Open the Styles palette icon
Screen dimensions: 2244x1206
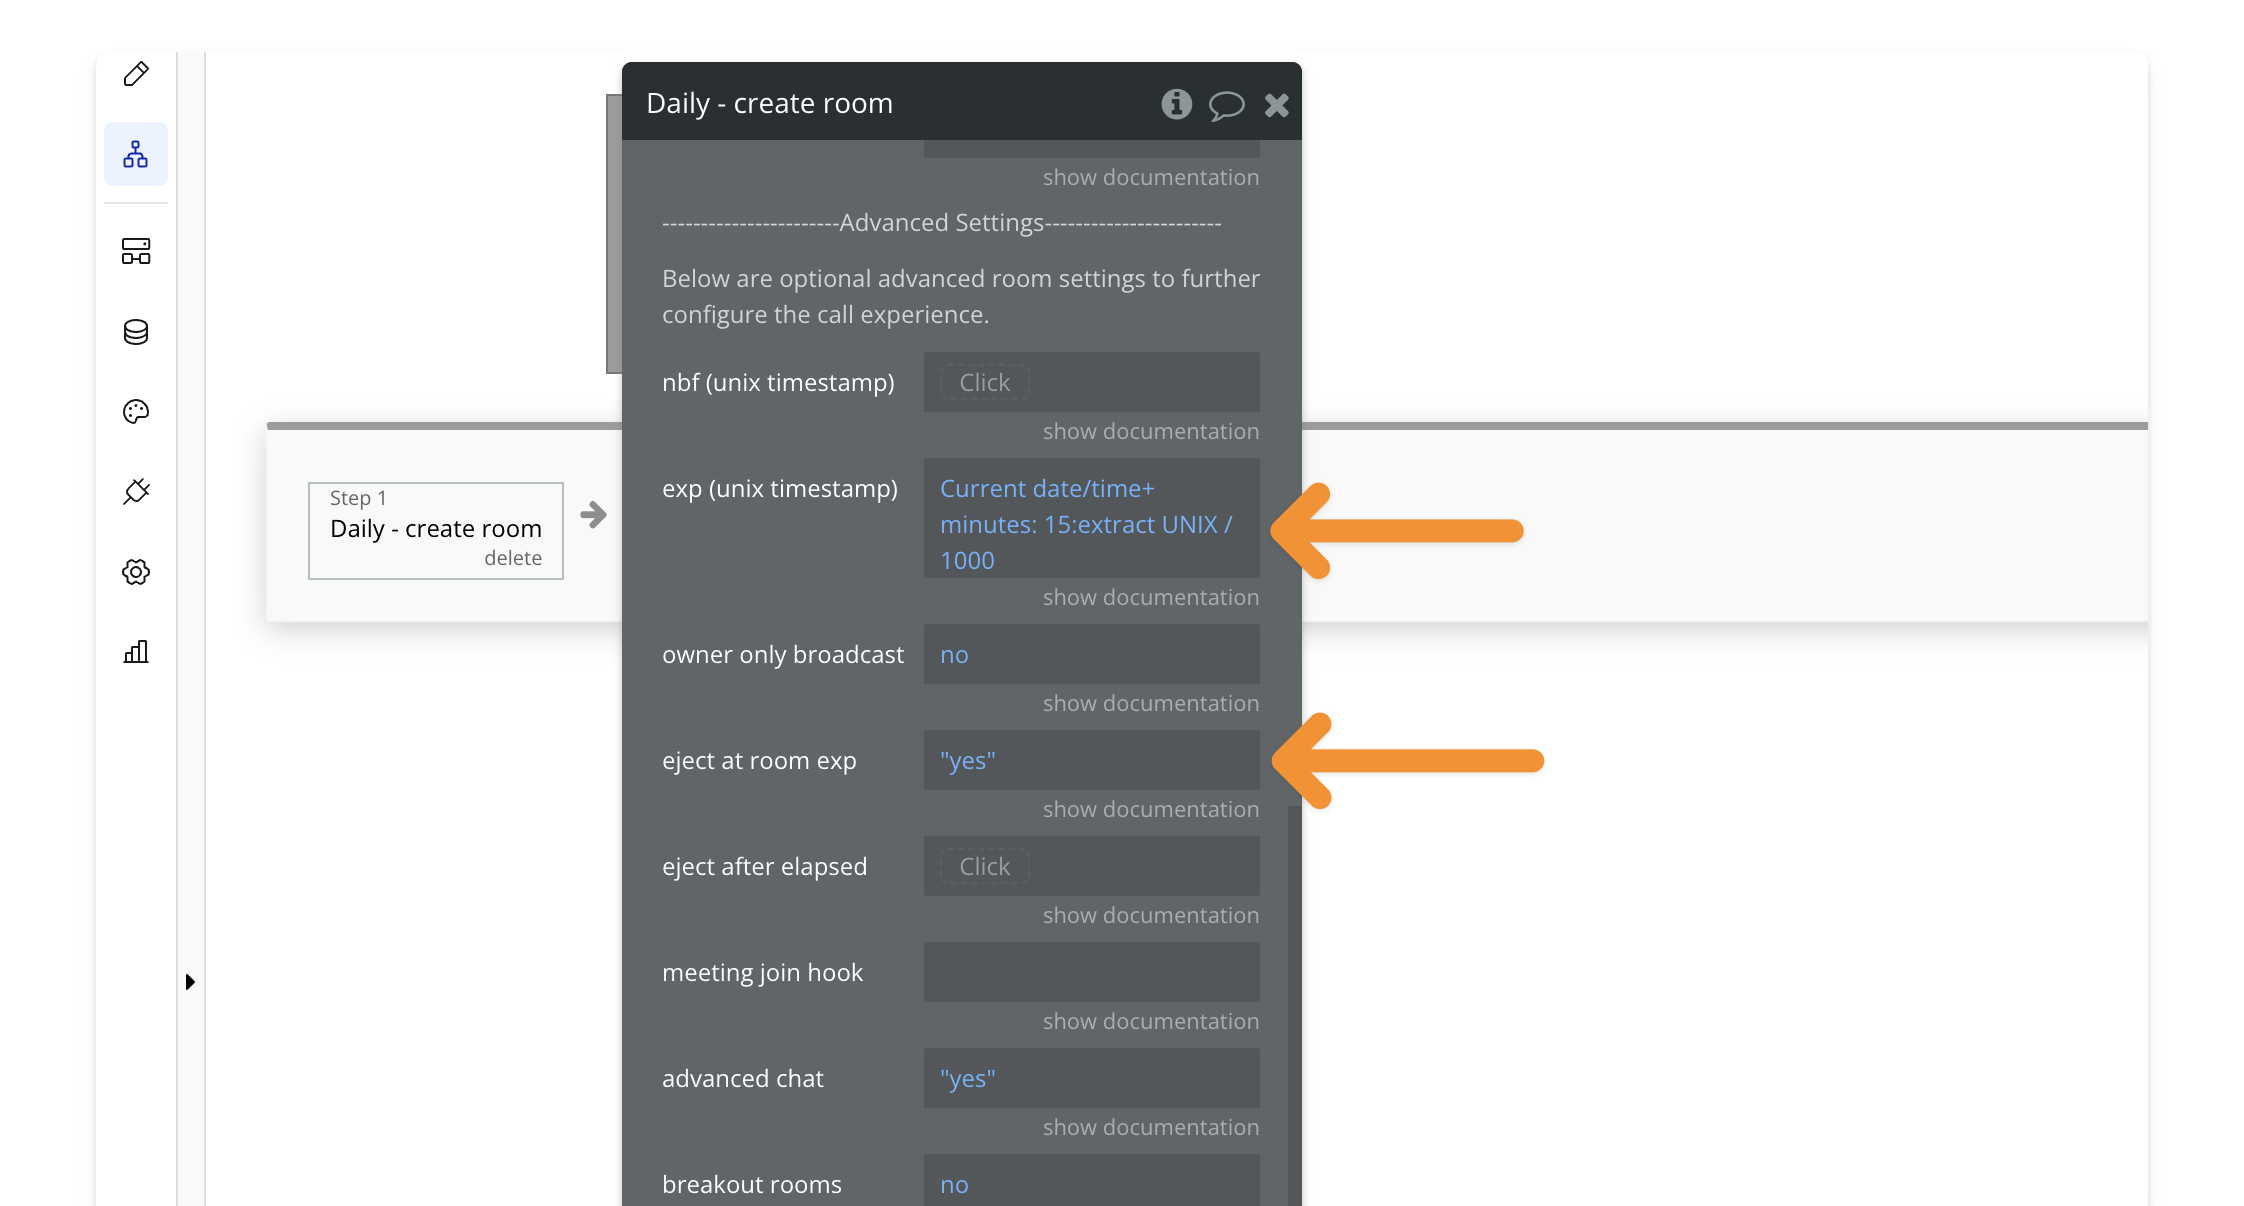pos(136,412)
